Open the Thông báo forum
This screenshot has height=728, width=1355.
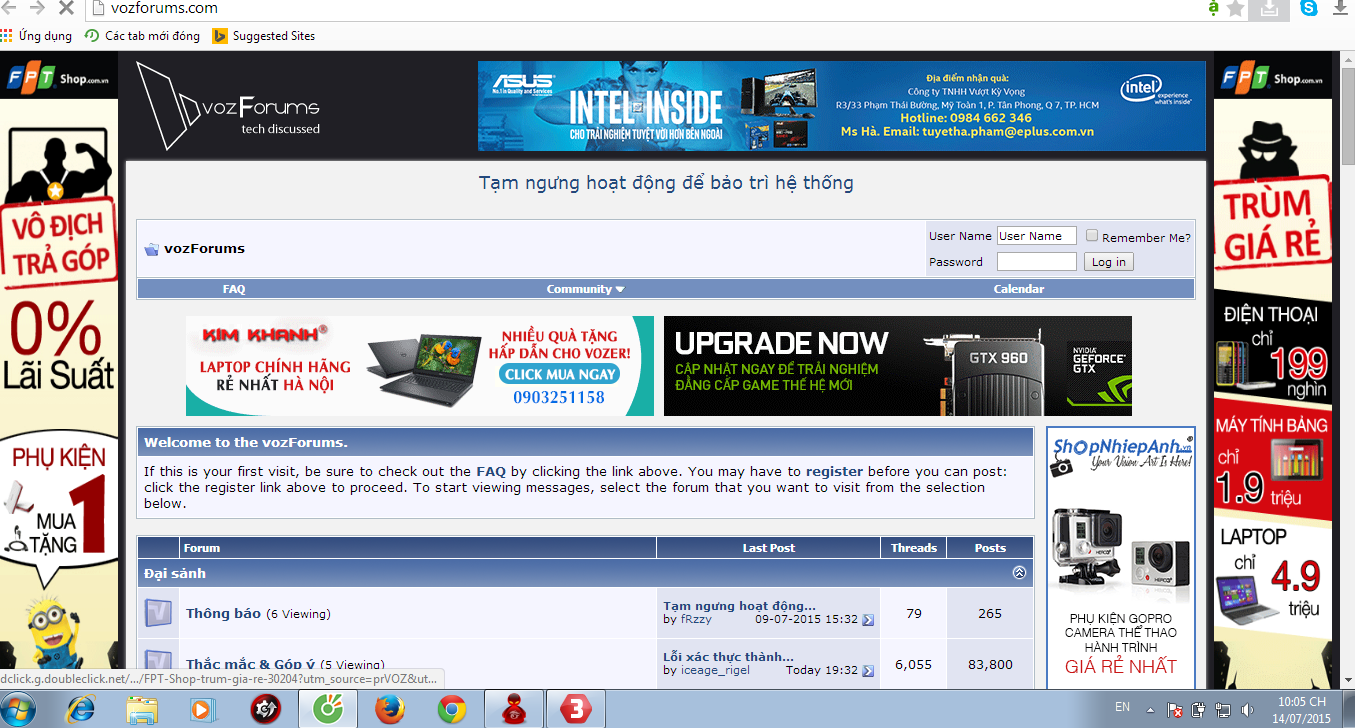coord(223,613)
